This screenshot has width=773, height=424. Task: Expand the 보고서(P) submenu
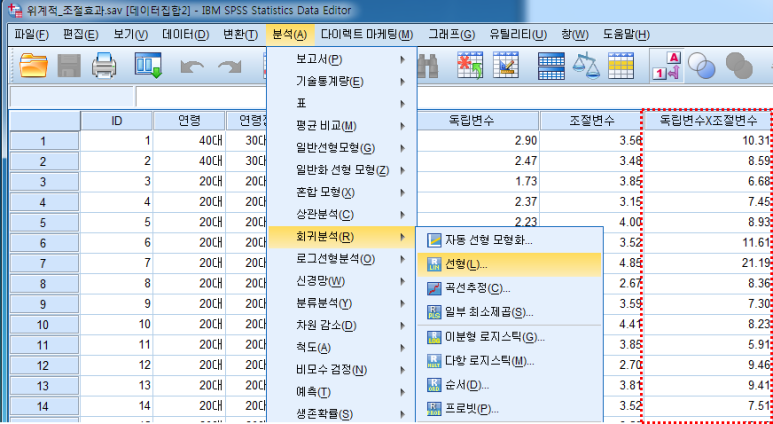click(340, 59)
